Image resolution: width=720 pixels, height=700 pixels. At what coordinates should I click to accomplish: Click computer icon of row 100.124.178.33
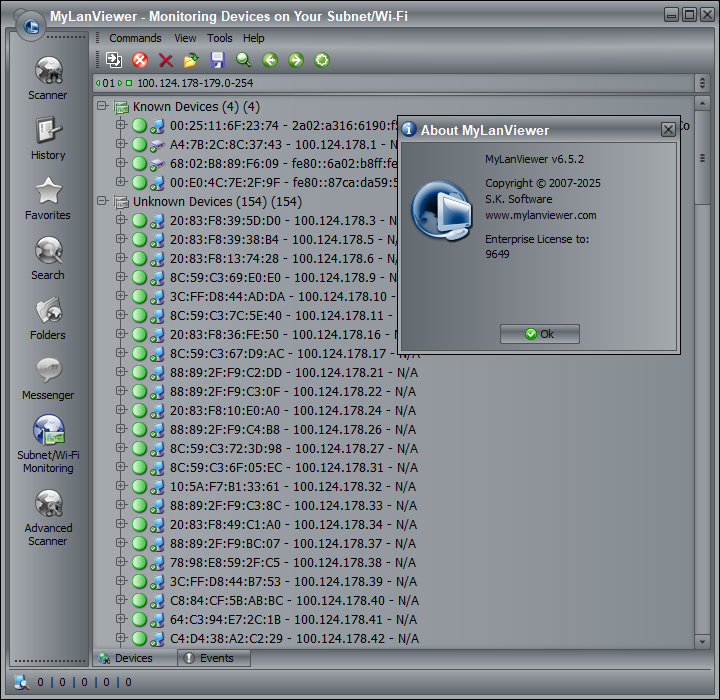[x=157, y=506]
